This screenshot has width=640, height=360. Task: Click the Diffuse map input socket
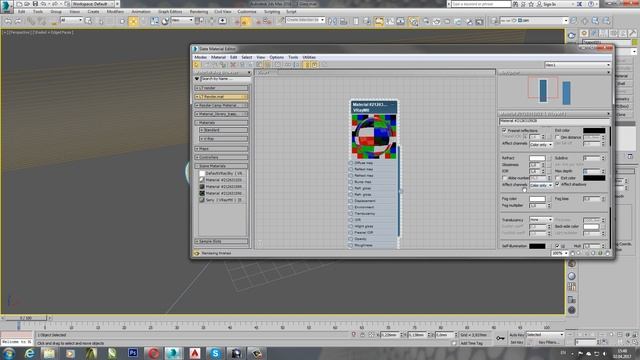point(351,163)
